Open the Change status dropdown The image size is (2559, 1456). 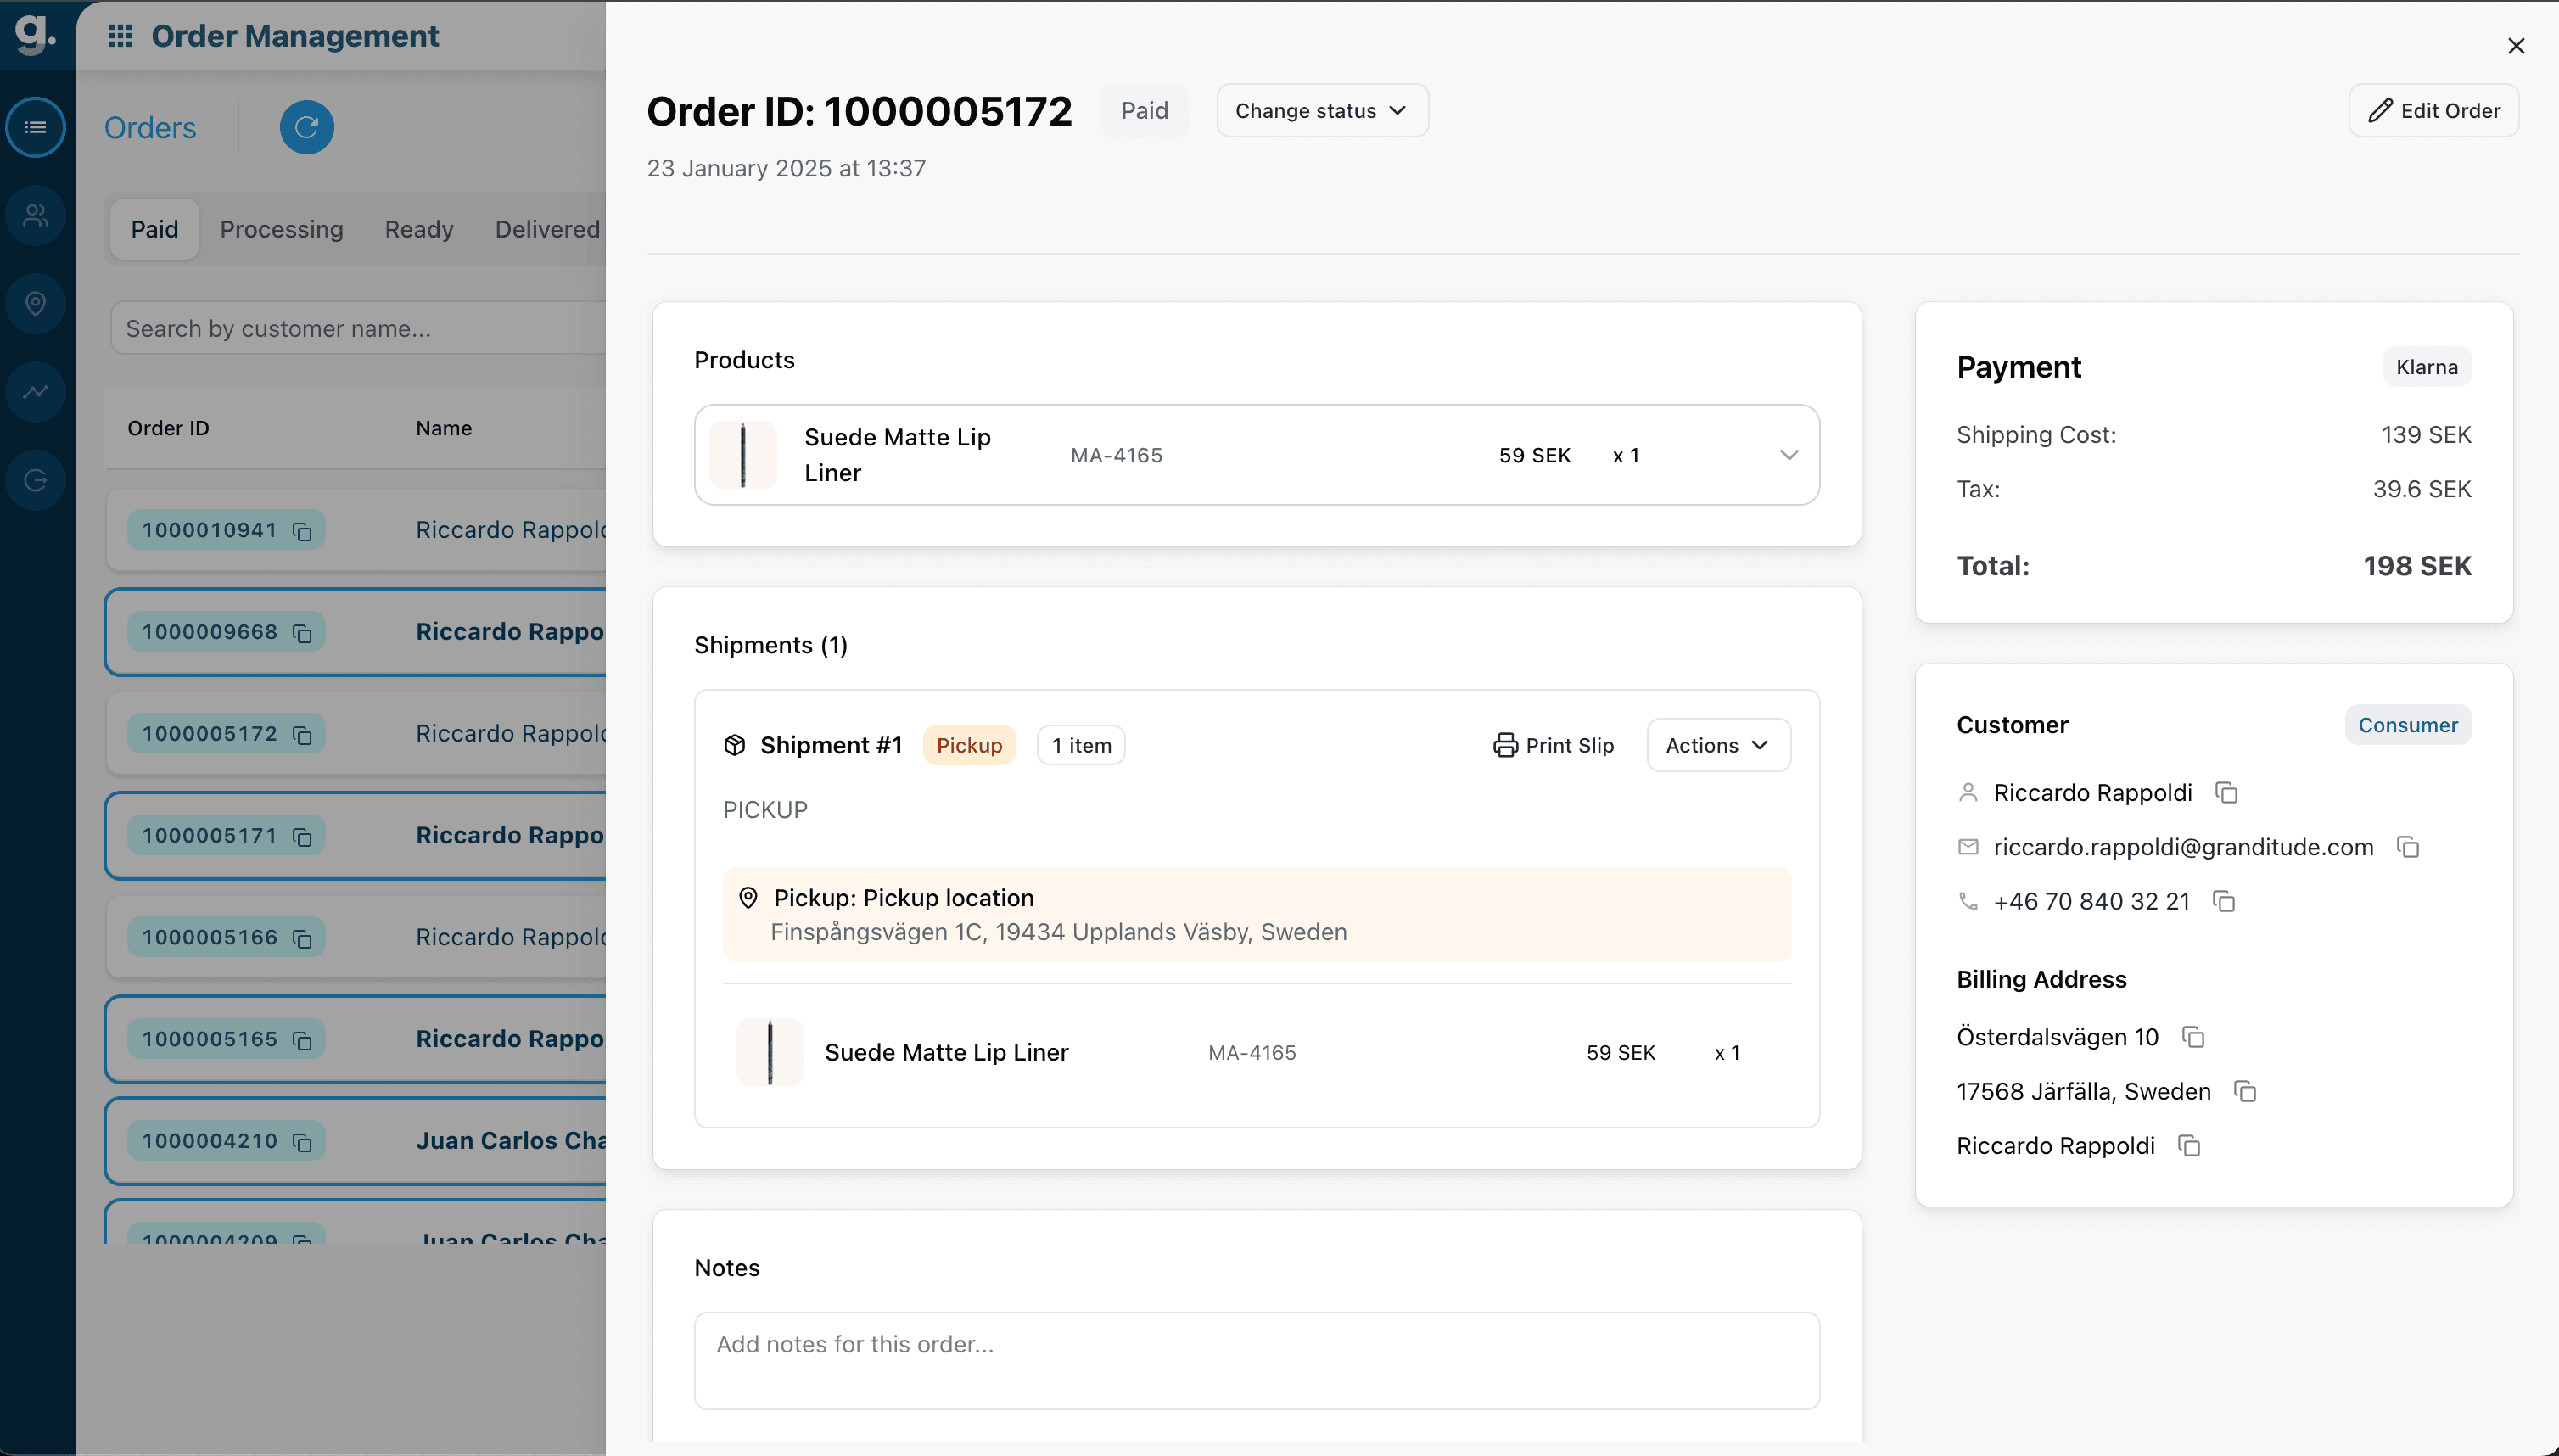[x=1321, y=111]
